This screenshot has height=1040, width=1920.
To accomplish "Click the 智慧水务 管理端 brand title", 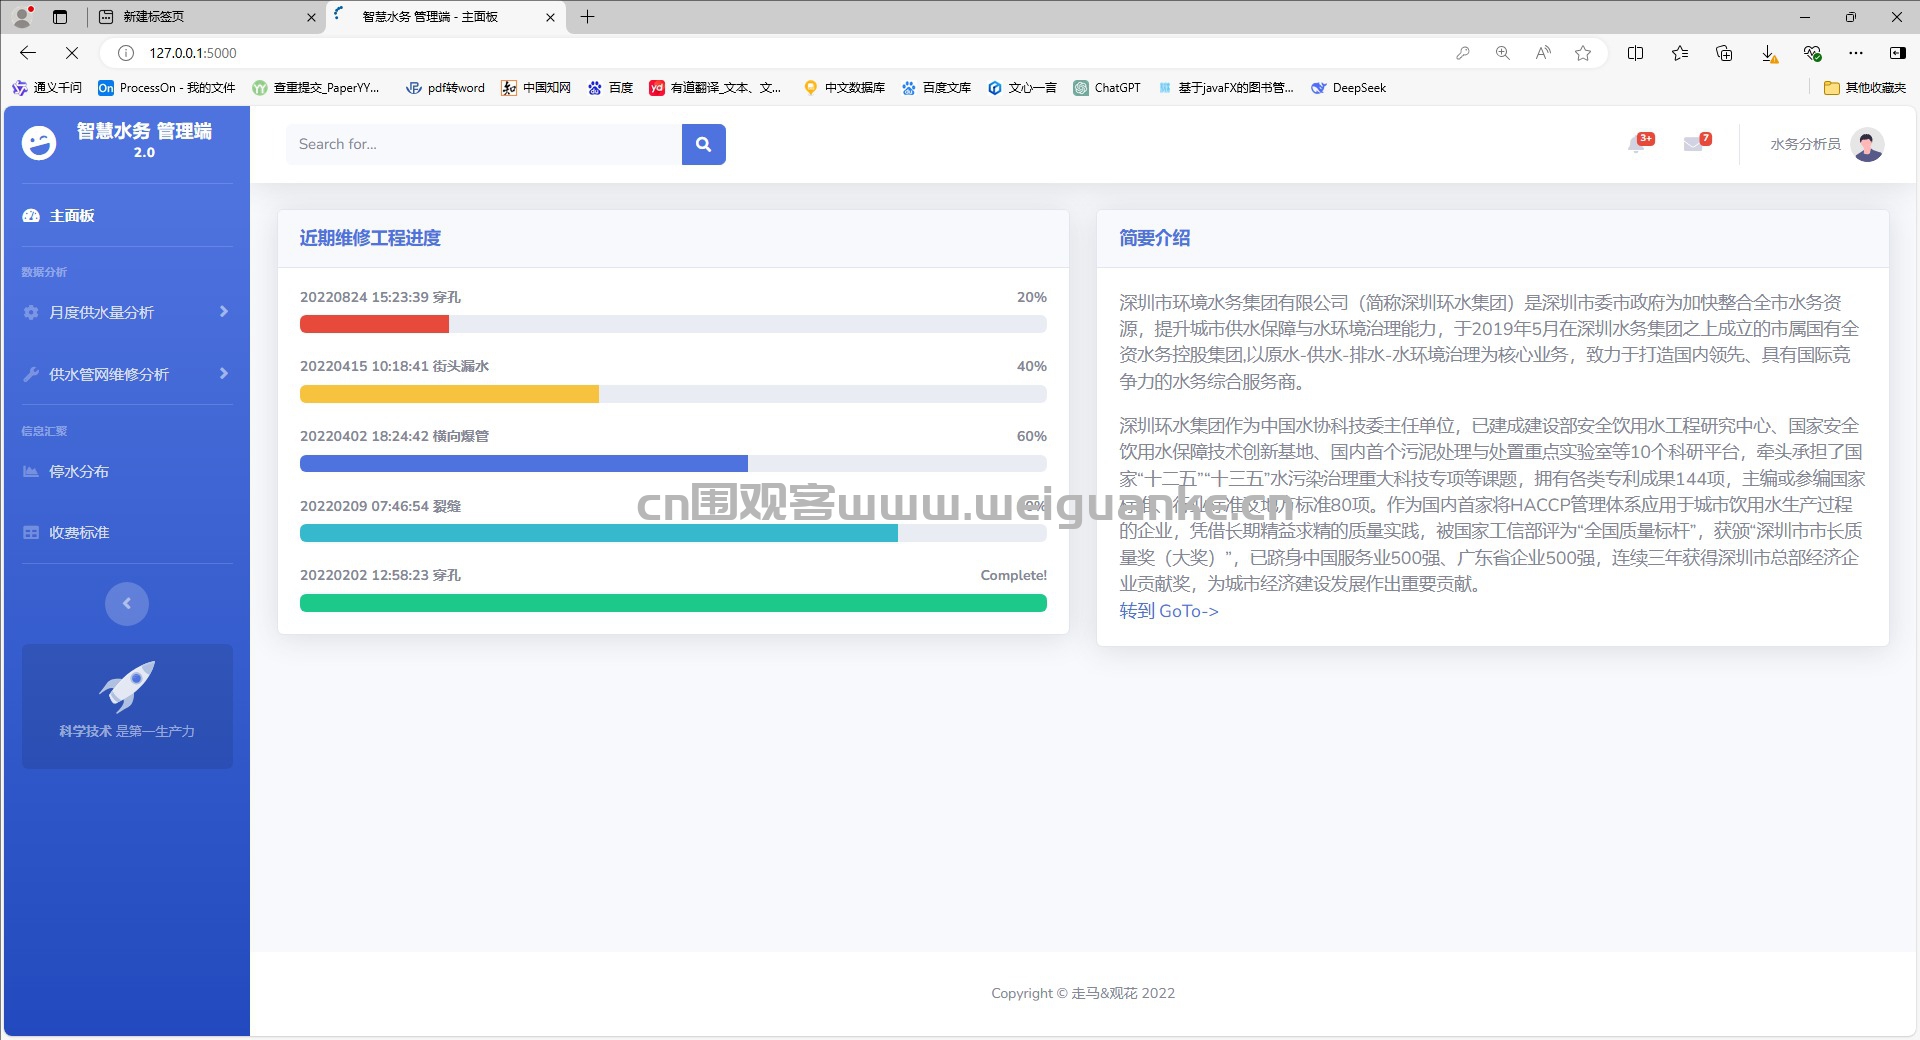I will pos(144,131).
